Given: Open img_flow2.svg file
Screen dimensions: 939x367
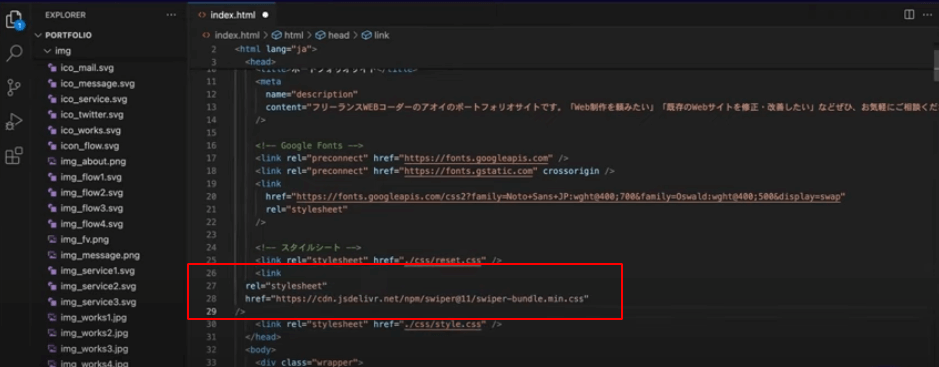Looking at the screenshot, I should [92, 193].
